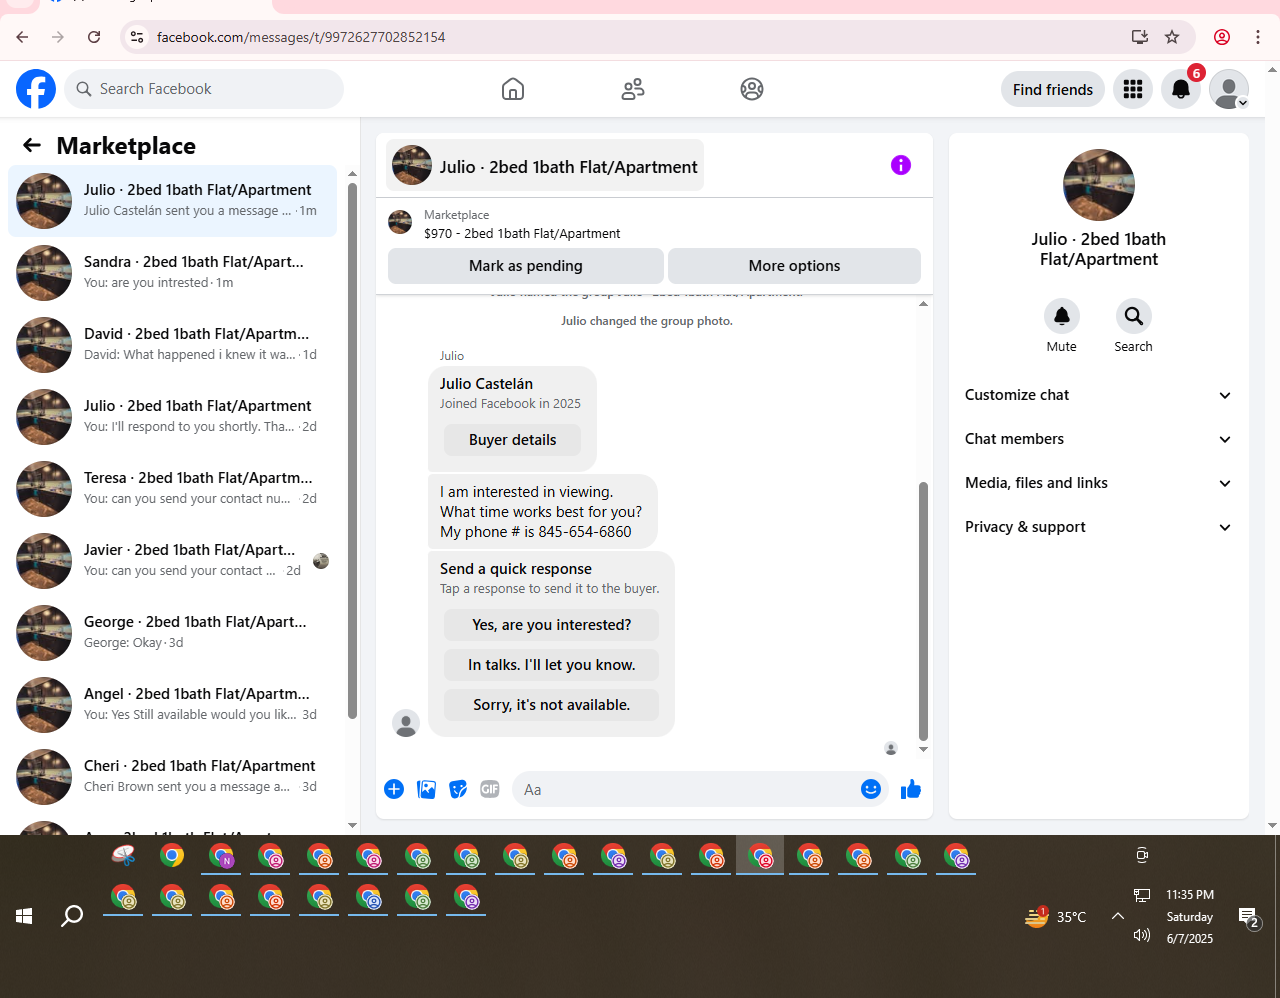Click Find friends button

[x=1053, y=89]
